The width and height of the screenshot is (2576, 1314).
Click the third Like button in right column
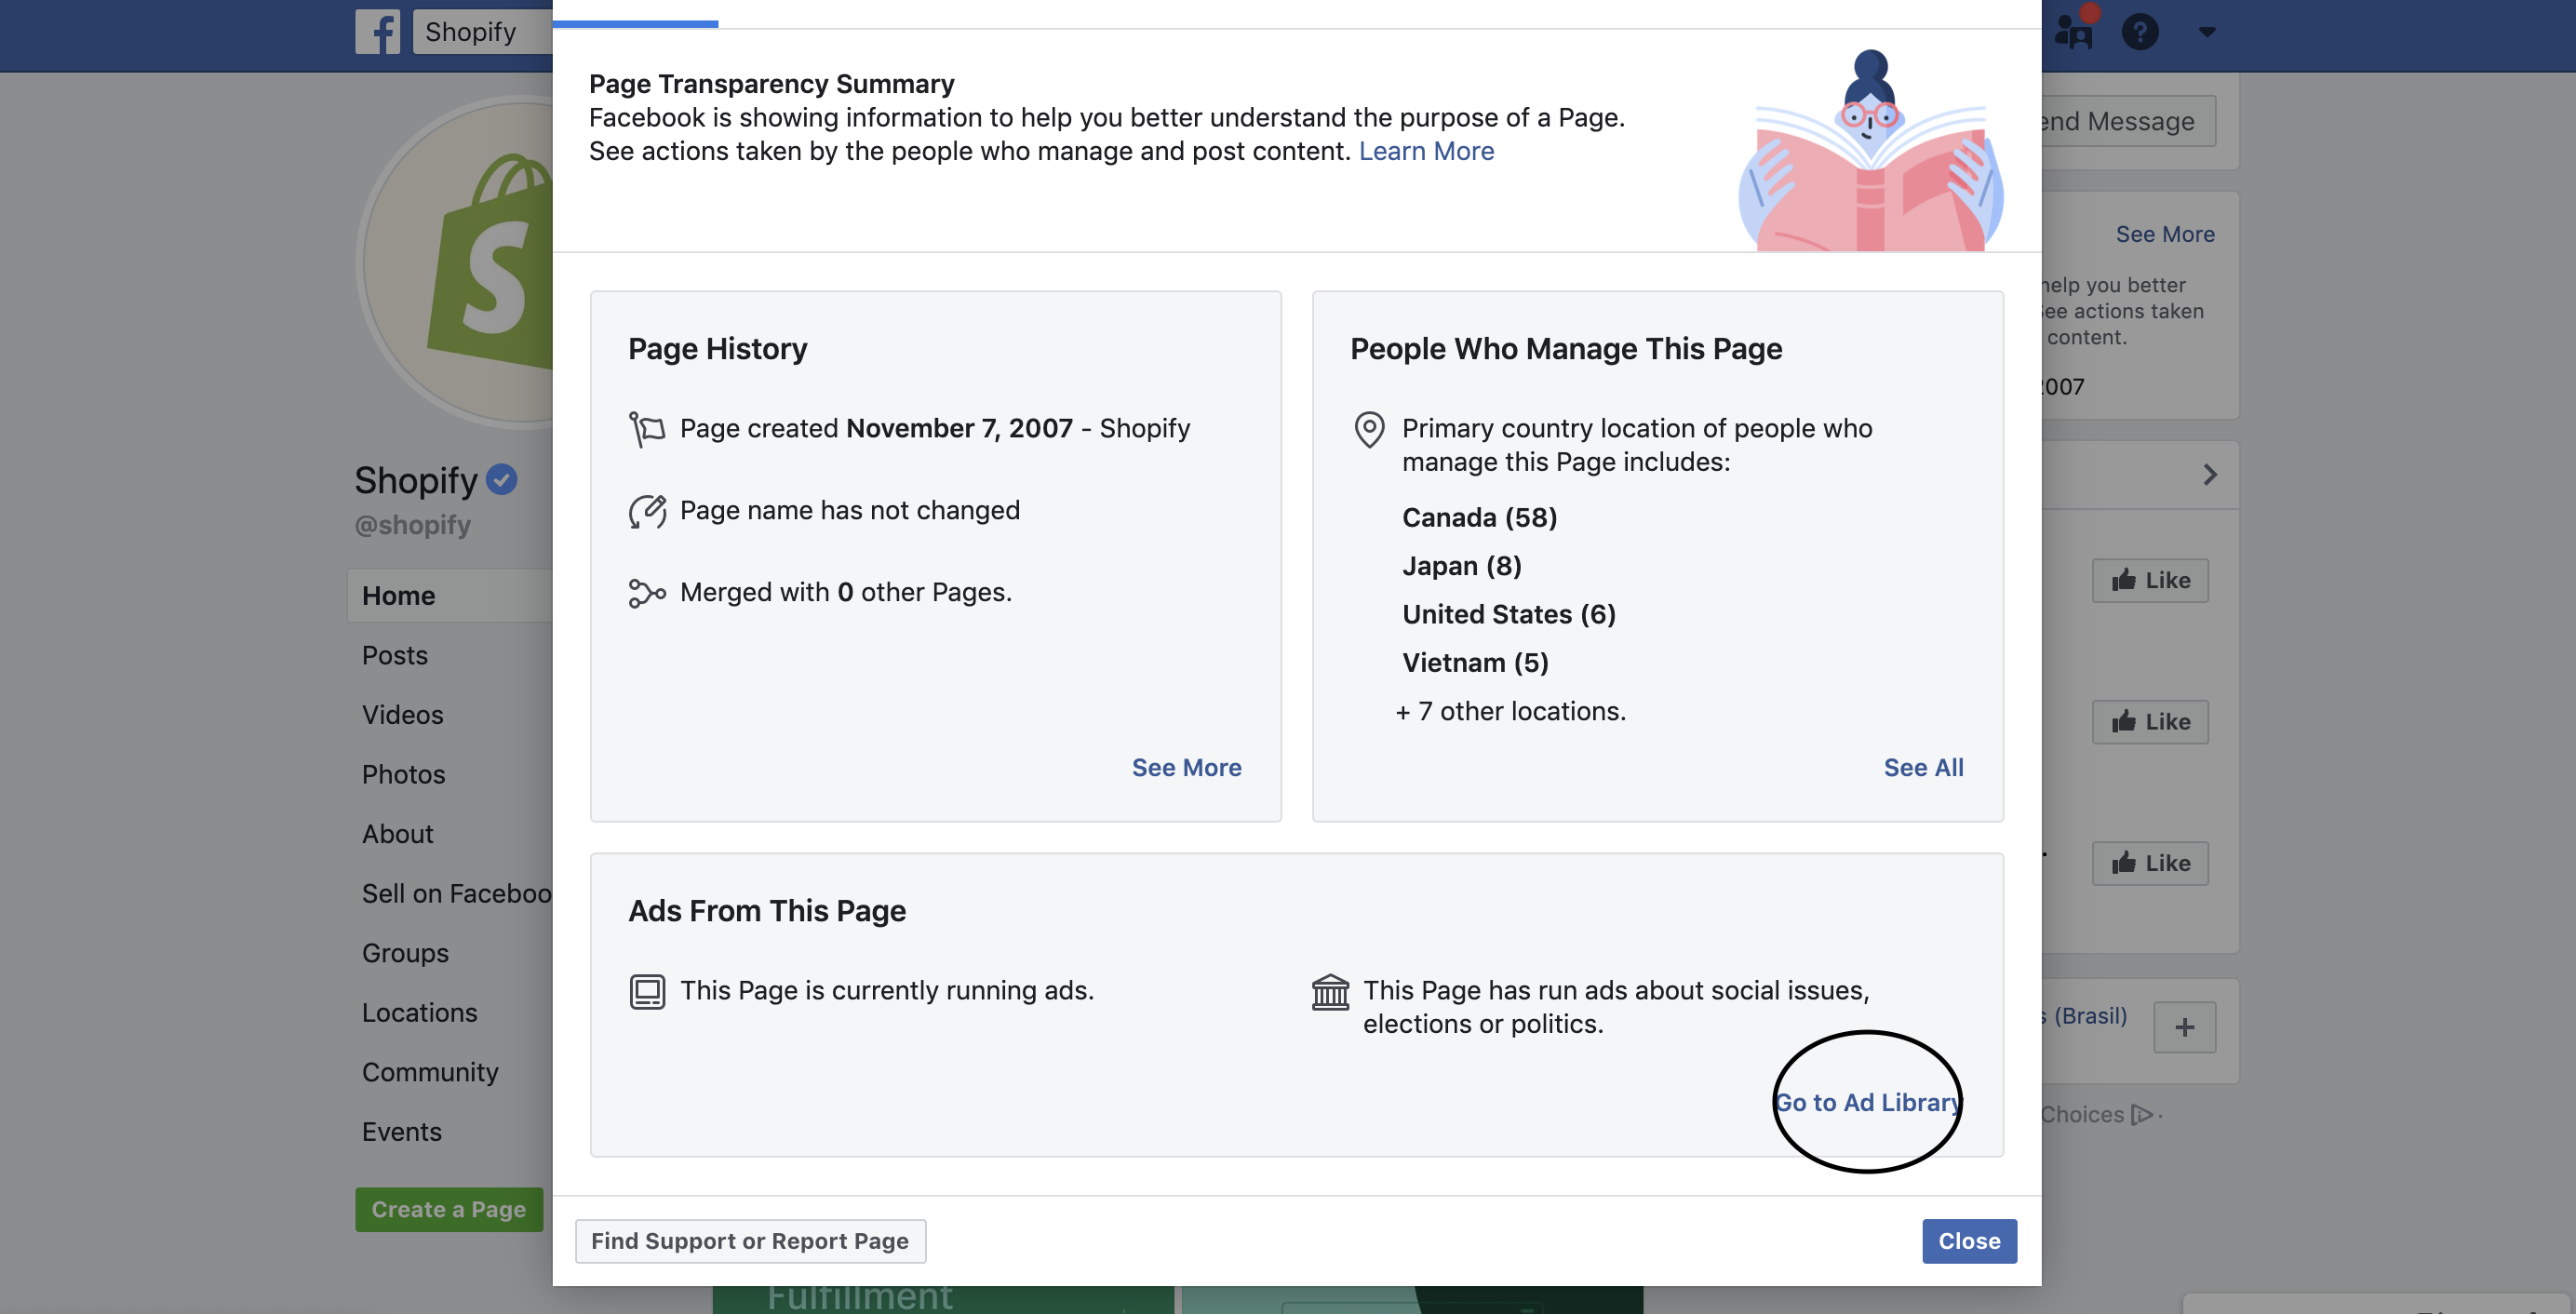point(2150,863)
